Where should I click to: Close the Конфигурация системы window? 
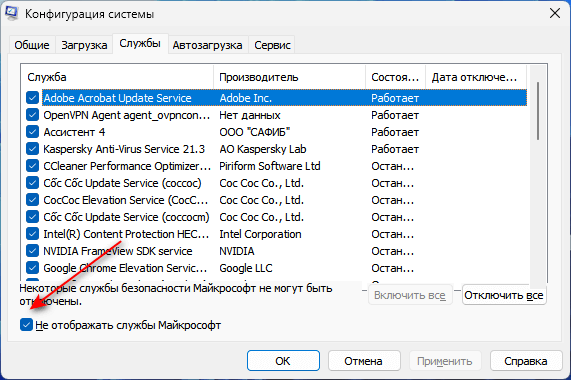point(555,13)
